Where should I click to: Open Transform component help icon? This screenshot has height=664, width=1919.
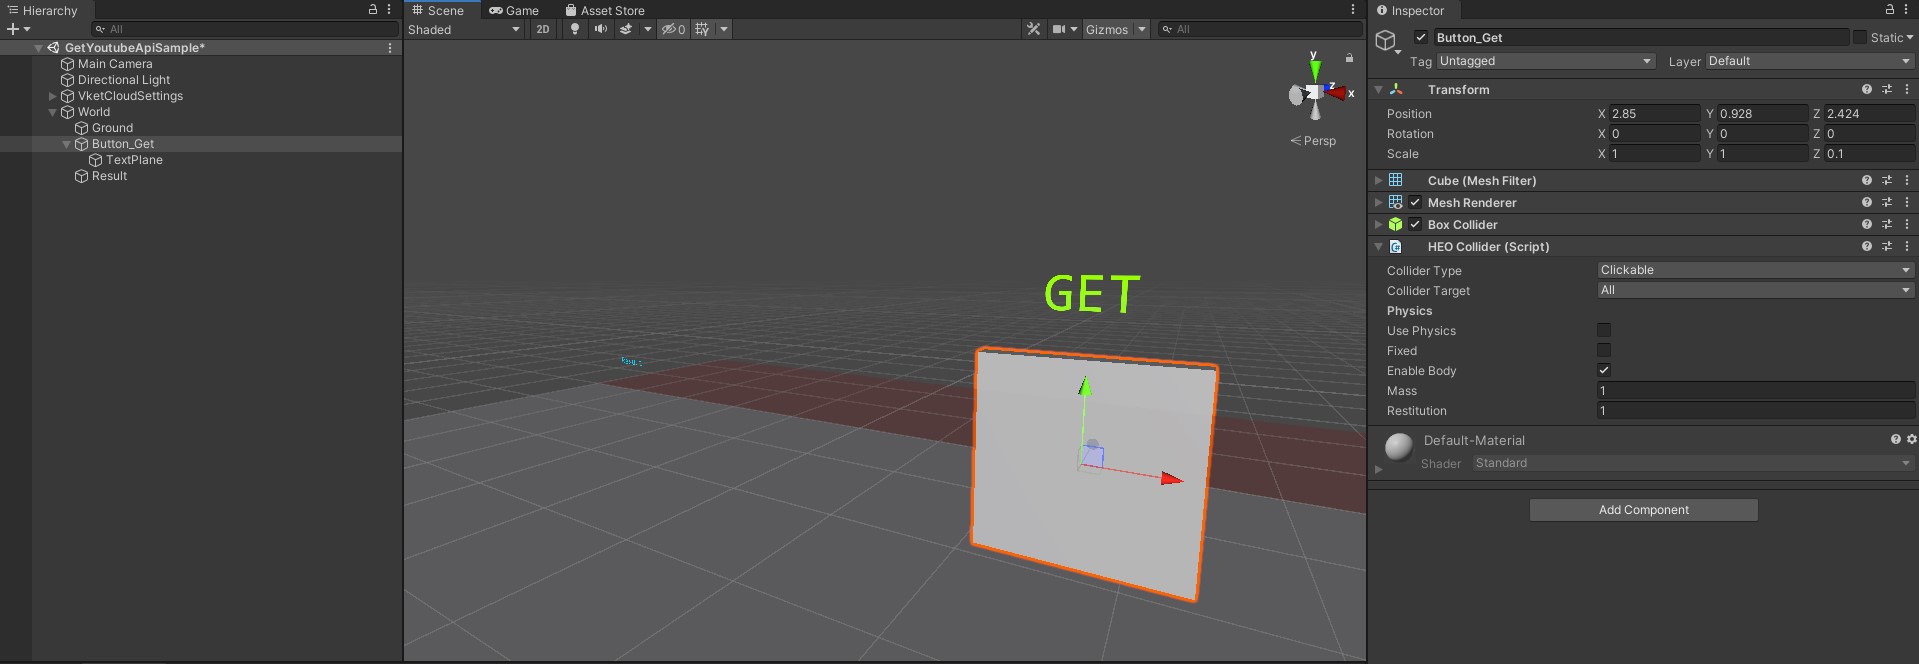coord(1866,89)
